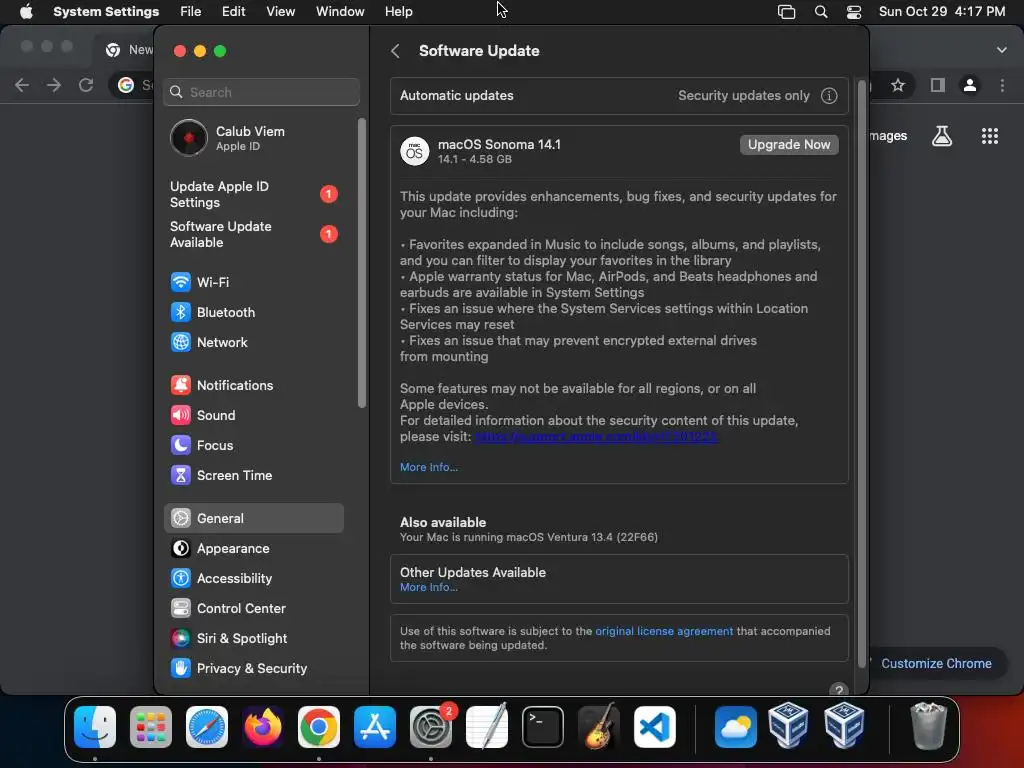Reload page in Chrome window

(86, 85)
